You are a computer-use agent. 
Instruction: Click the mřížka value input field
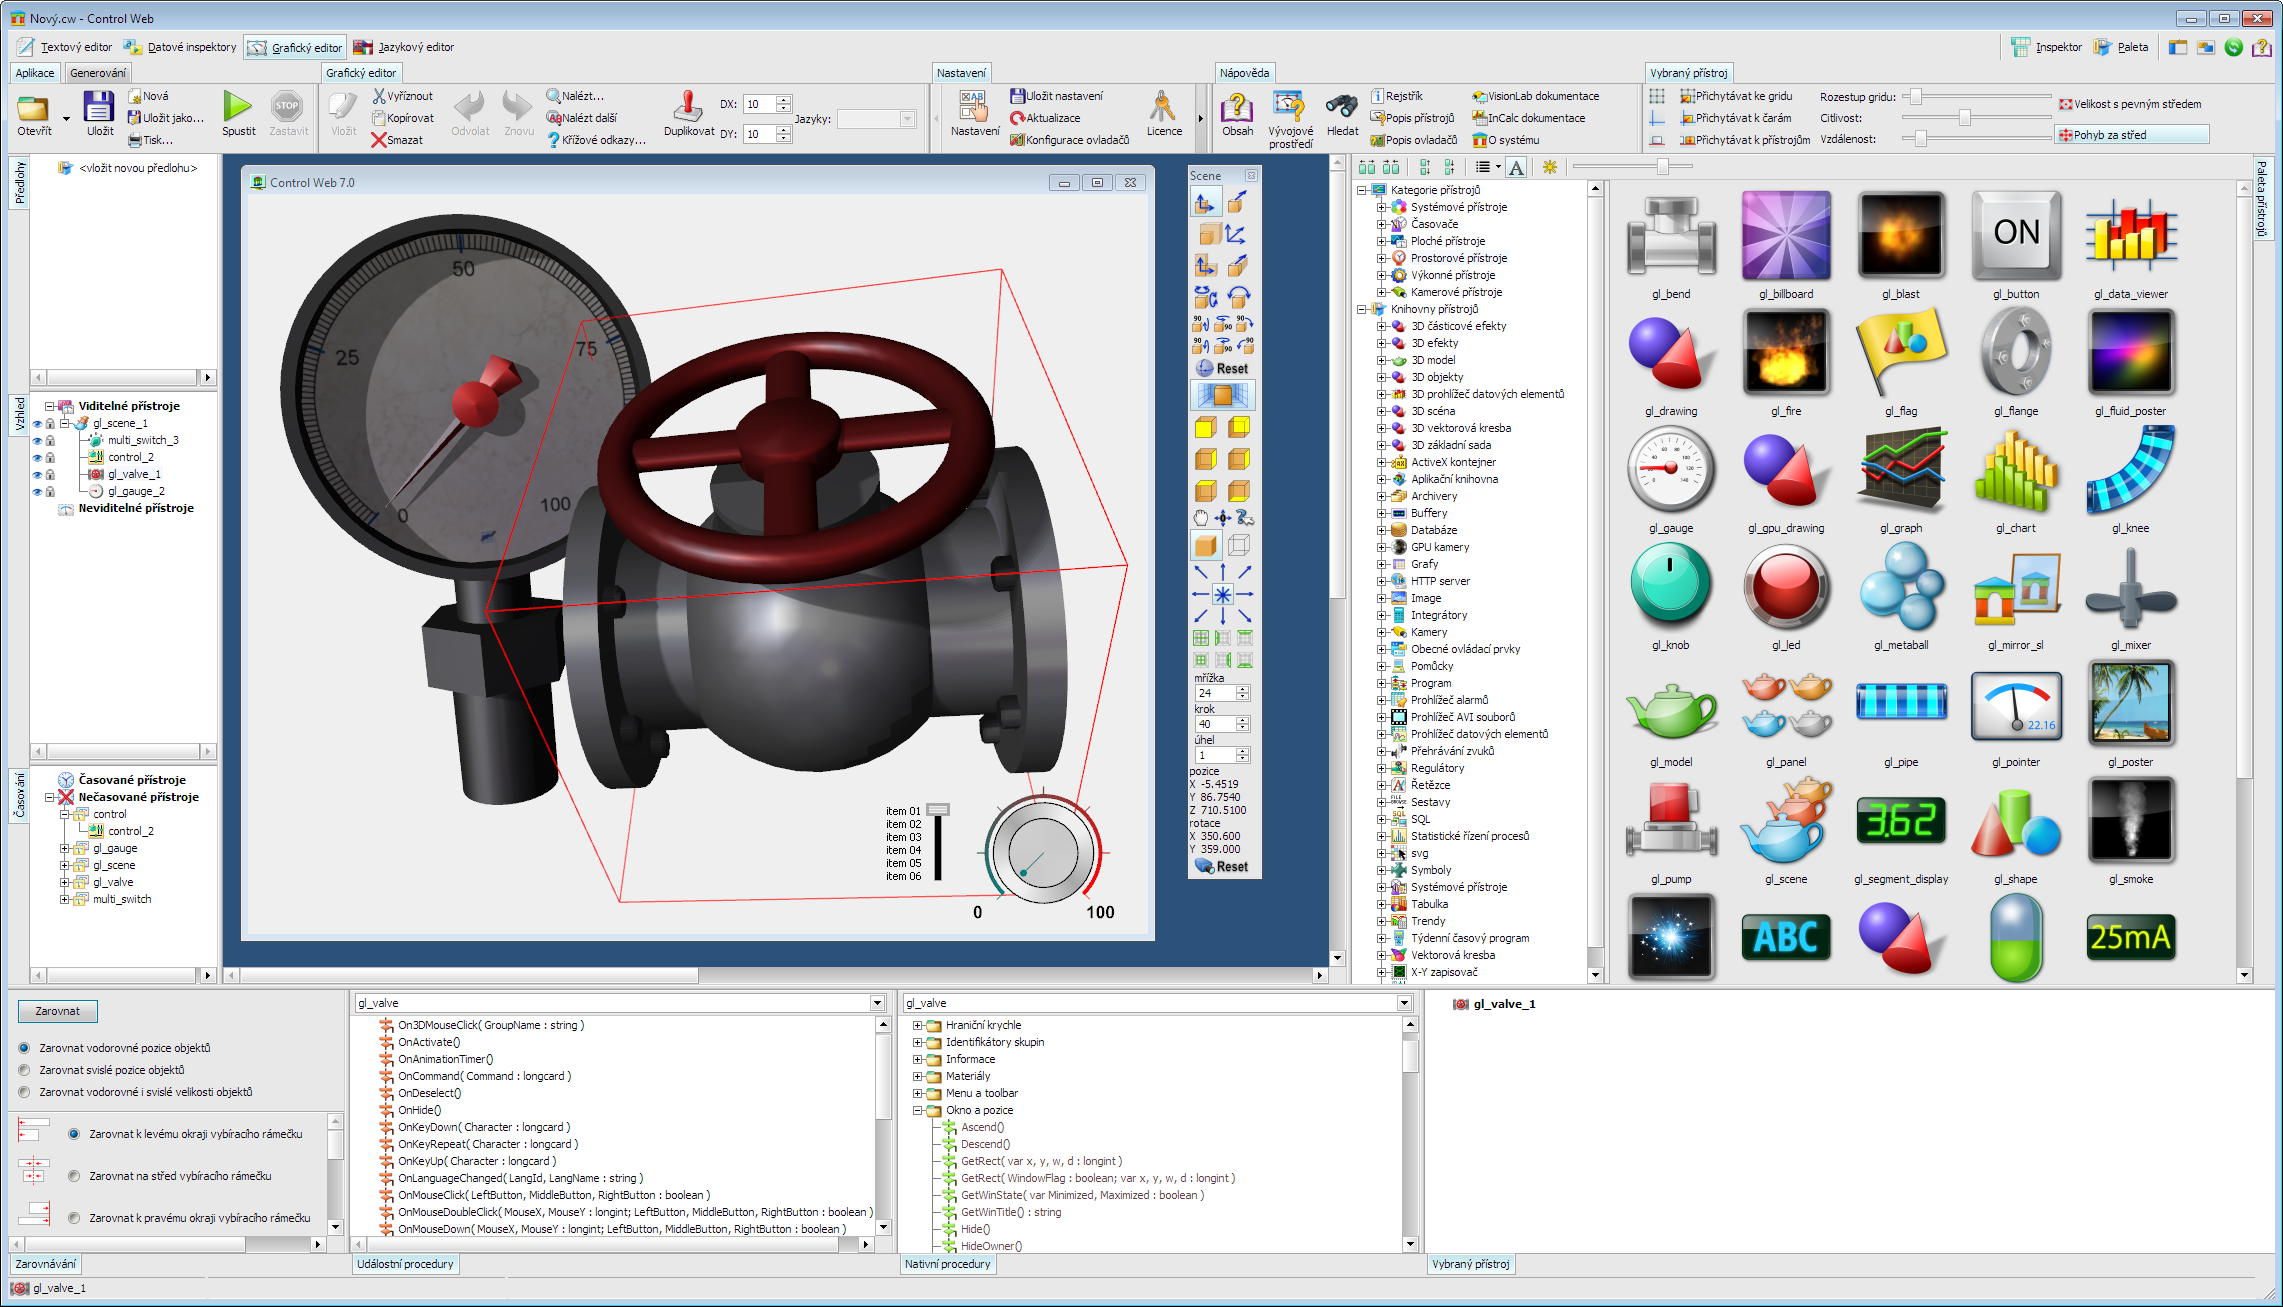(x=1214, y=693)
